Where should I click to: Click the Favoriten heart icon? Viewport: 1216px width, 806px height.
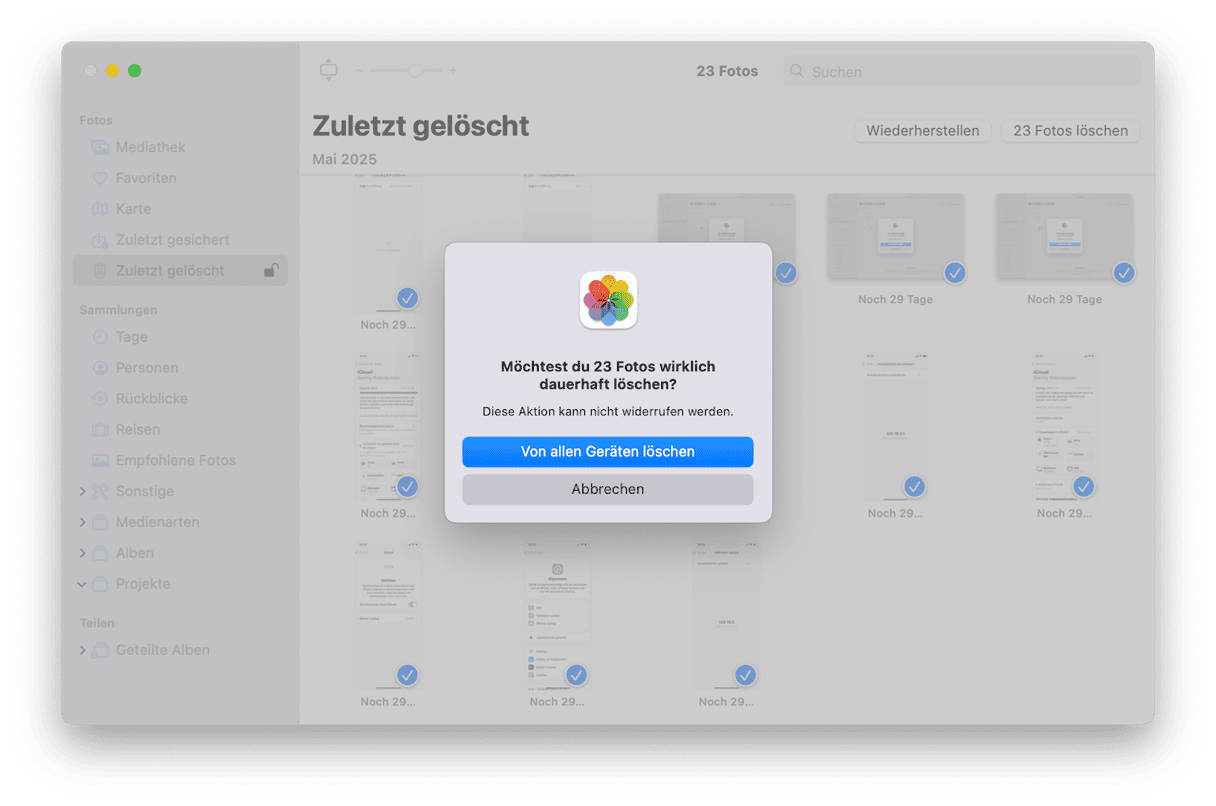click(100, 178)
